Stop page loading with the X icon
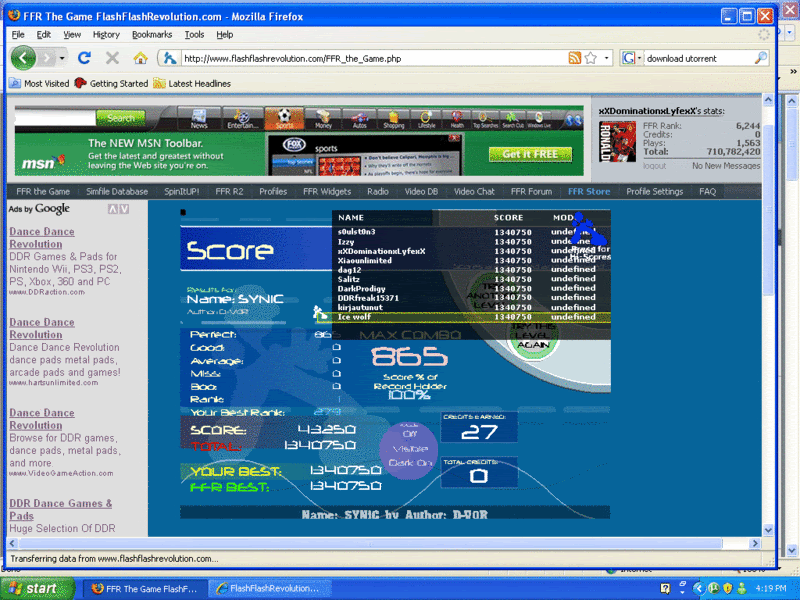 click(112, 58)
